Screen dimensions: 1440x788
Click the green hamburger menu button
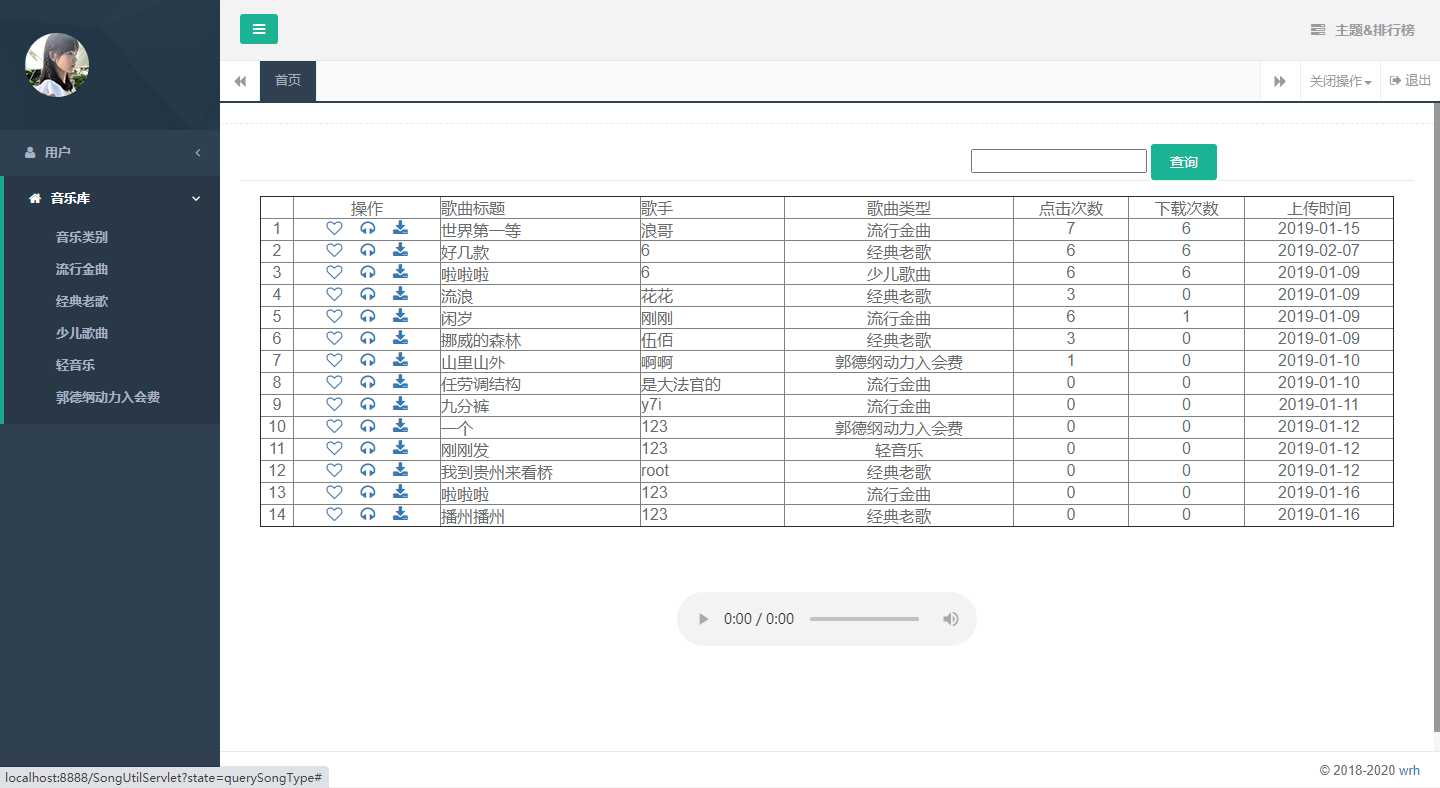coord(259,29)
